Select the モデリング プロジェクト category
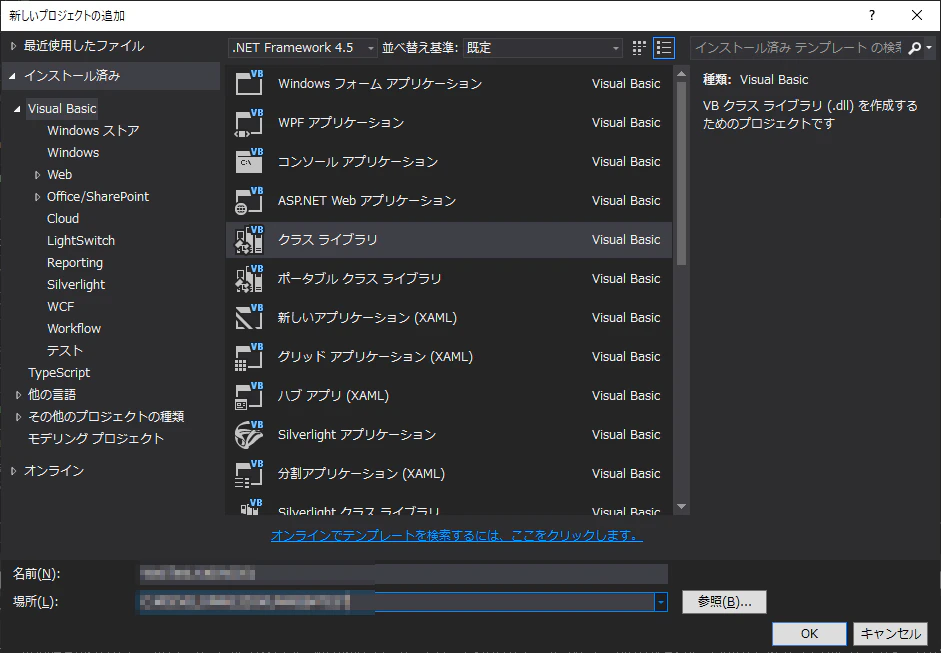Image resolution: width=941 pixels, height=653 pixels. [x=96, y=439]
